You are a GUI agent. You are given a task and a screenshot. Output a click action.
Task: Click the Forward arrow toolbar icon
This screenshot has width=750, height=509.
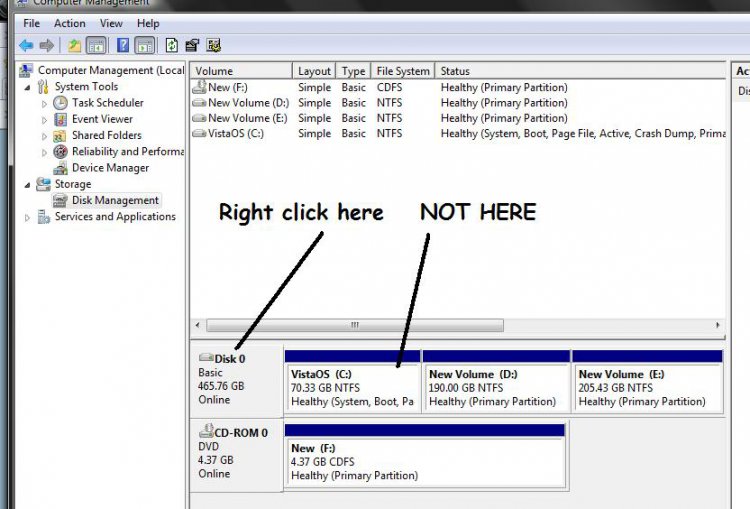coord(46,45)
